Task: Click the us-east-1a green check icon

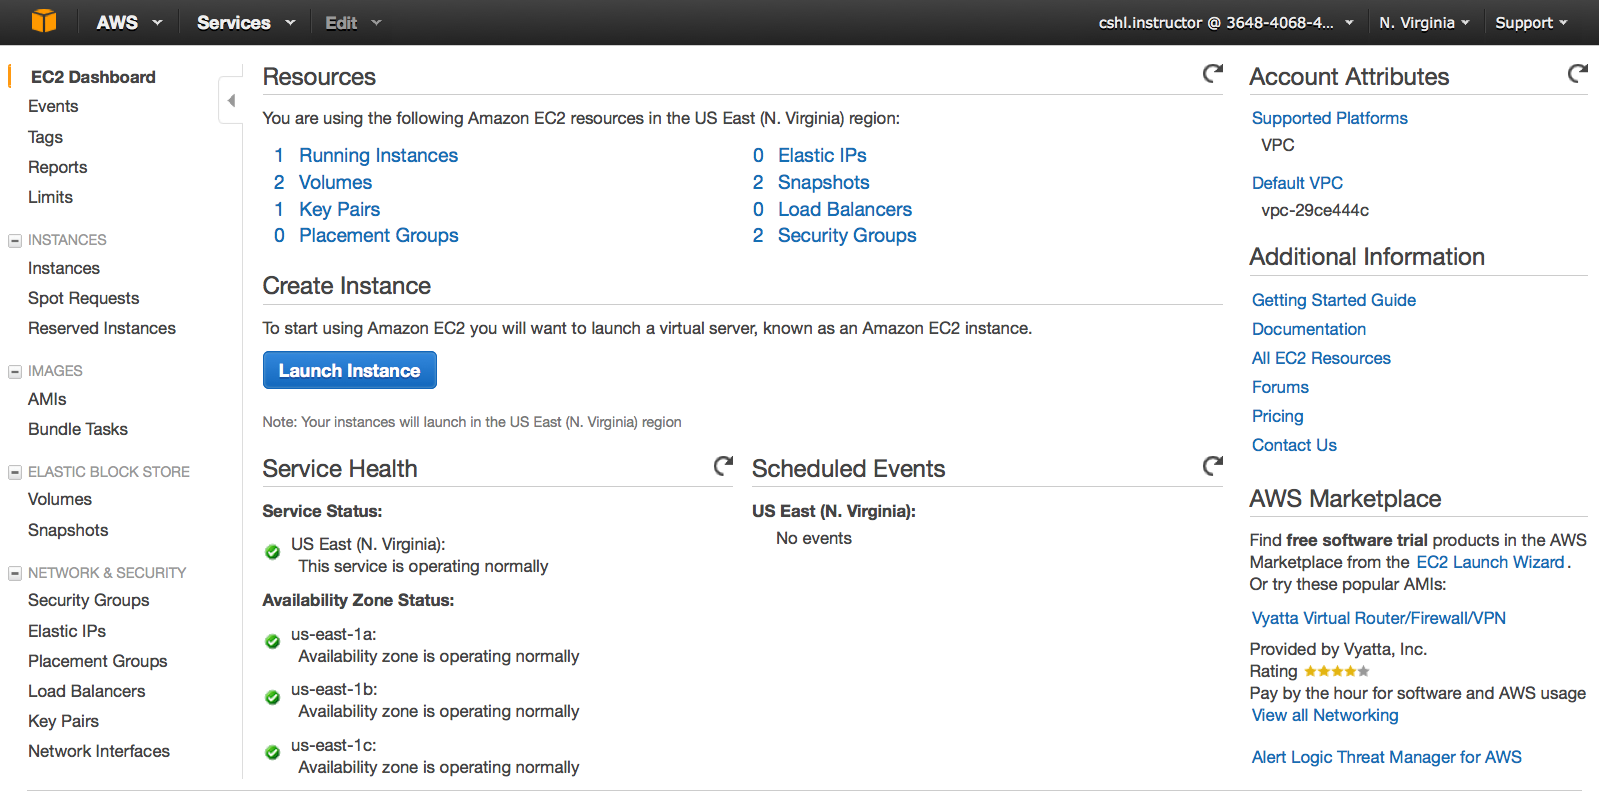Action: pos(272,641)
